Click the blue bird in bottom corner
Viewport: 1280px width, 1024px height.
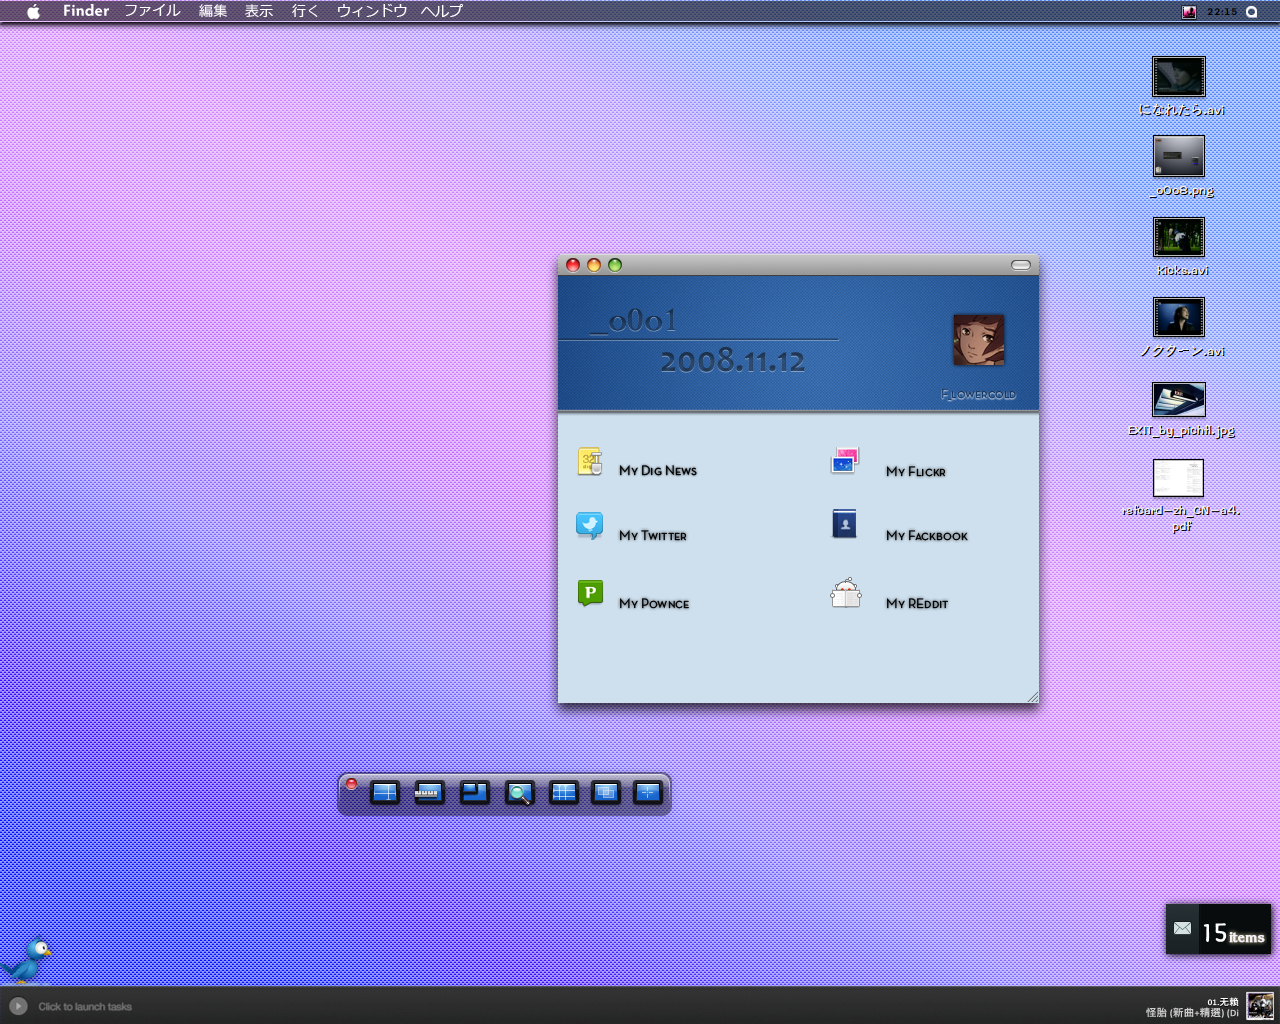click(x=28, y=961)
